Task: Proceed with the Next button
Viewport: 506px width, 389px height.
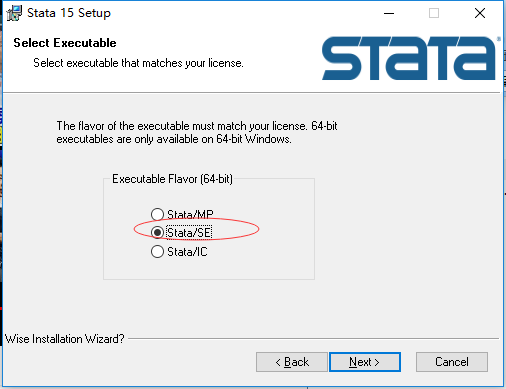Action: (x=365, y=362)
